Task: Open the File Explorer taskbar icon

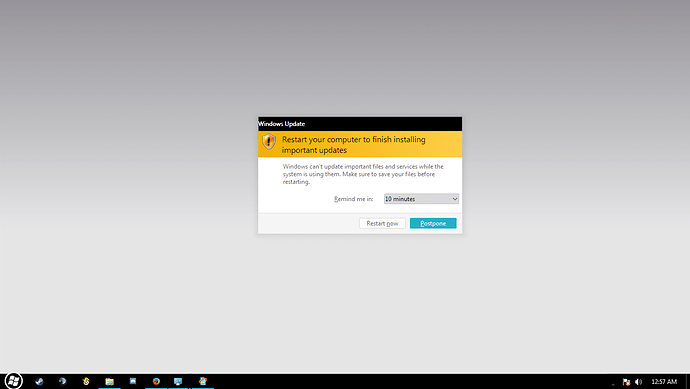Action: (x=109, y=382)
